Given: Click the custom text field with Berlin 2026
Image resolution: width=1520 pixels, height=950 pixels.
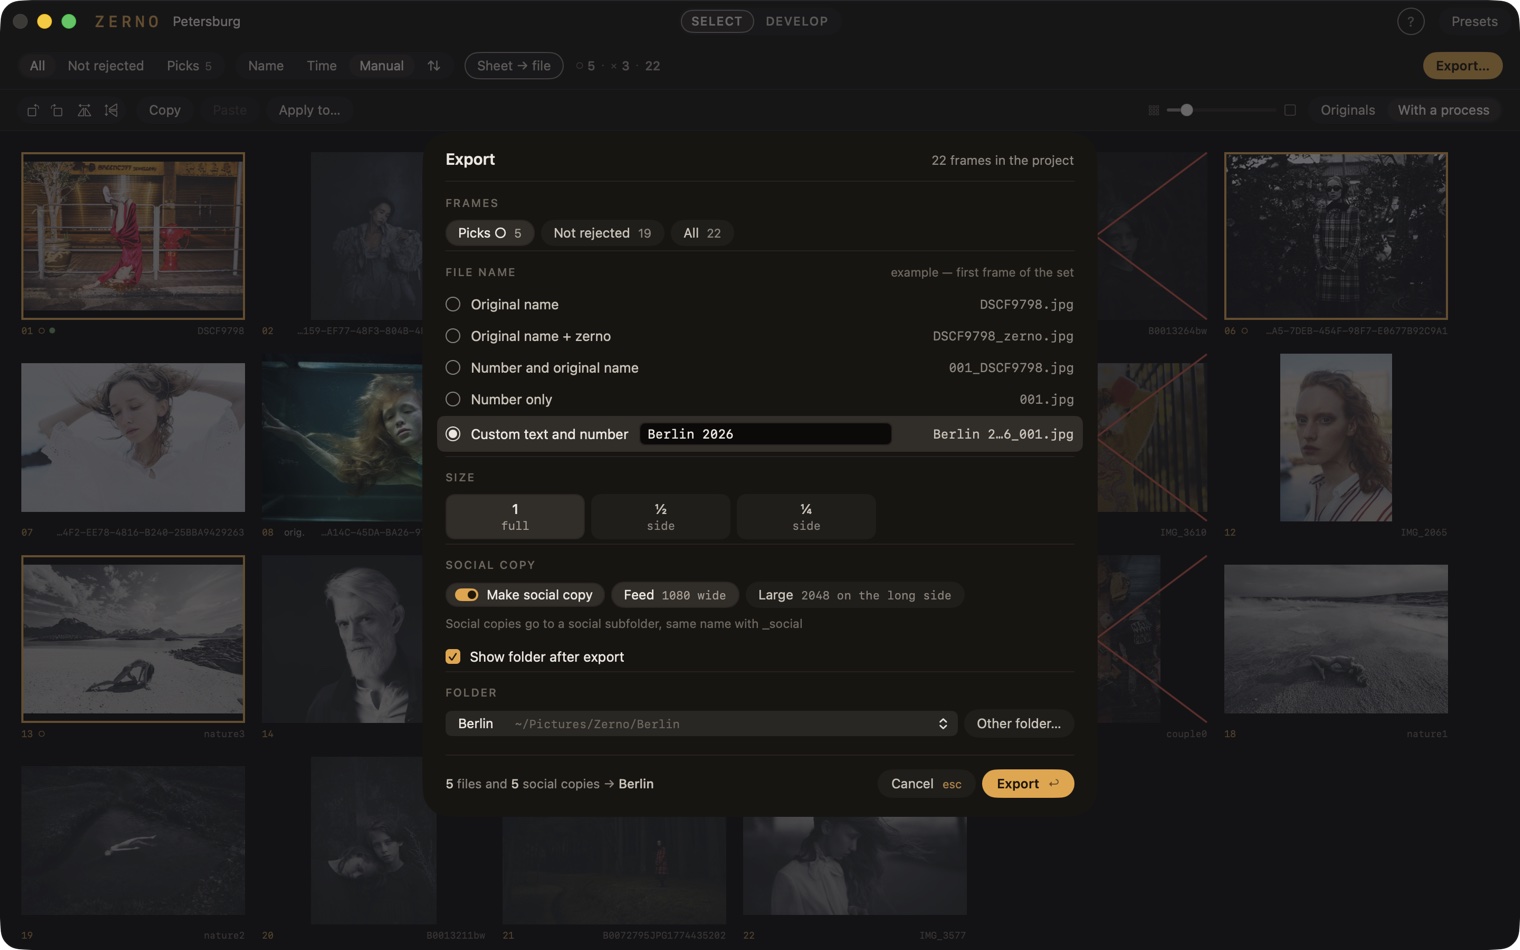Looking at the screenshot, I should tap(765, 434).
